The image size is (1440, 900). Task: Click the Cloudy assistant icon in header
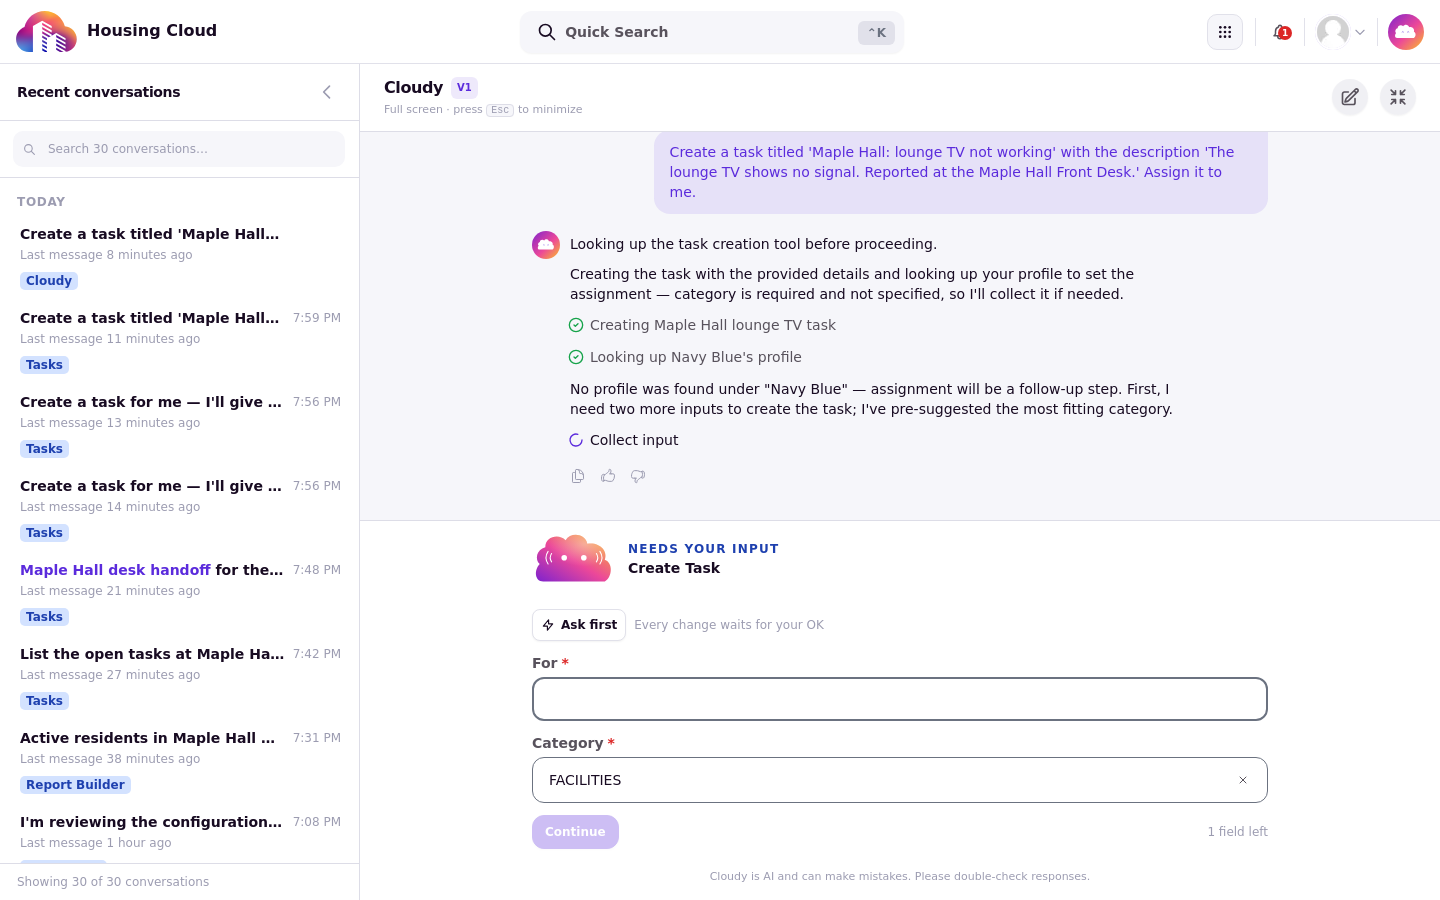1406,32
